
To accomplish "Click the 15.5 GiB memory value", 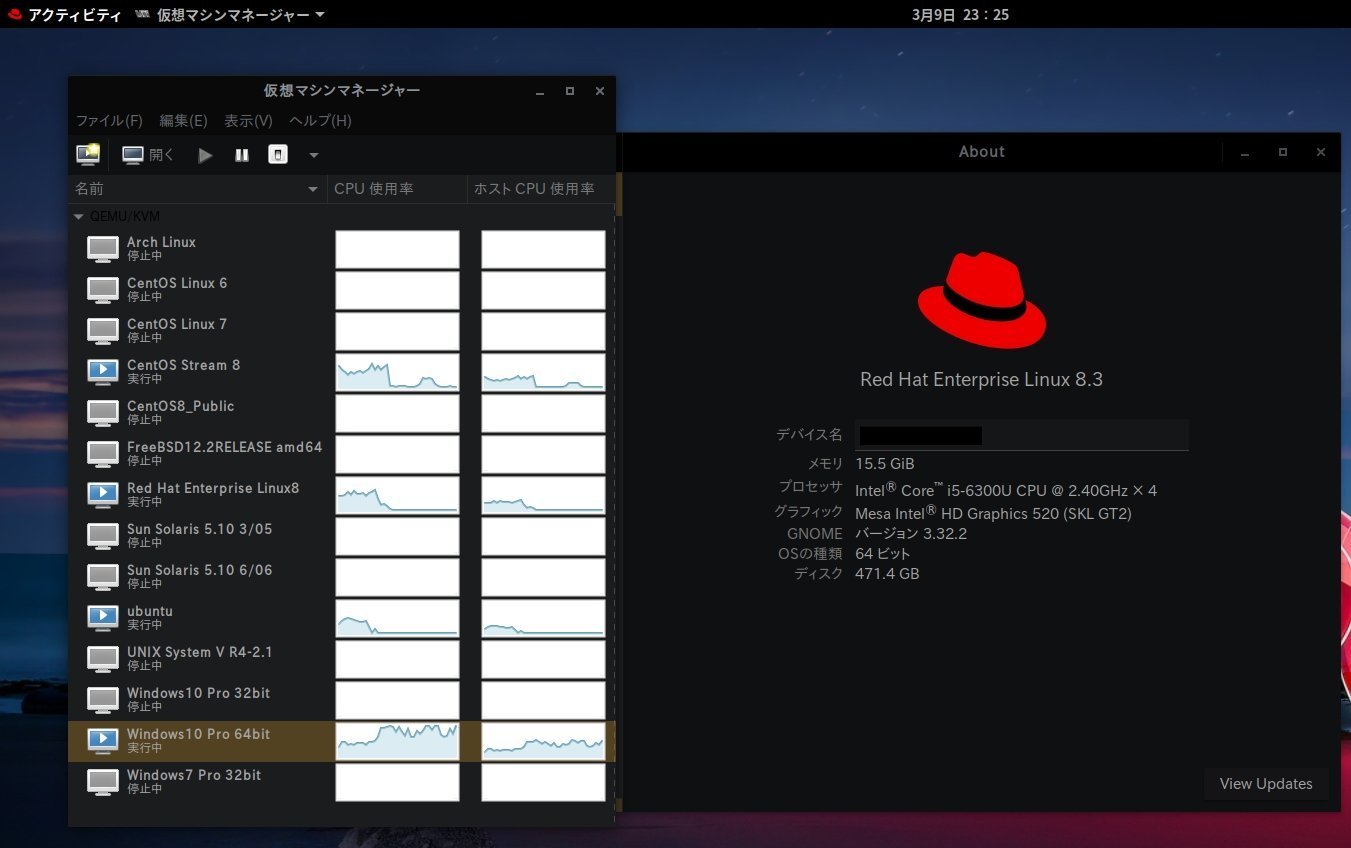I will pyautogui.click(x=885, y=464).
